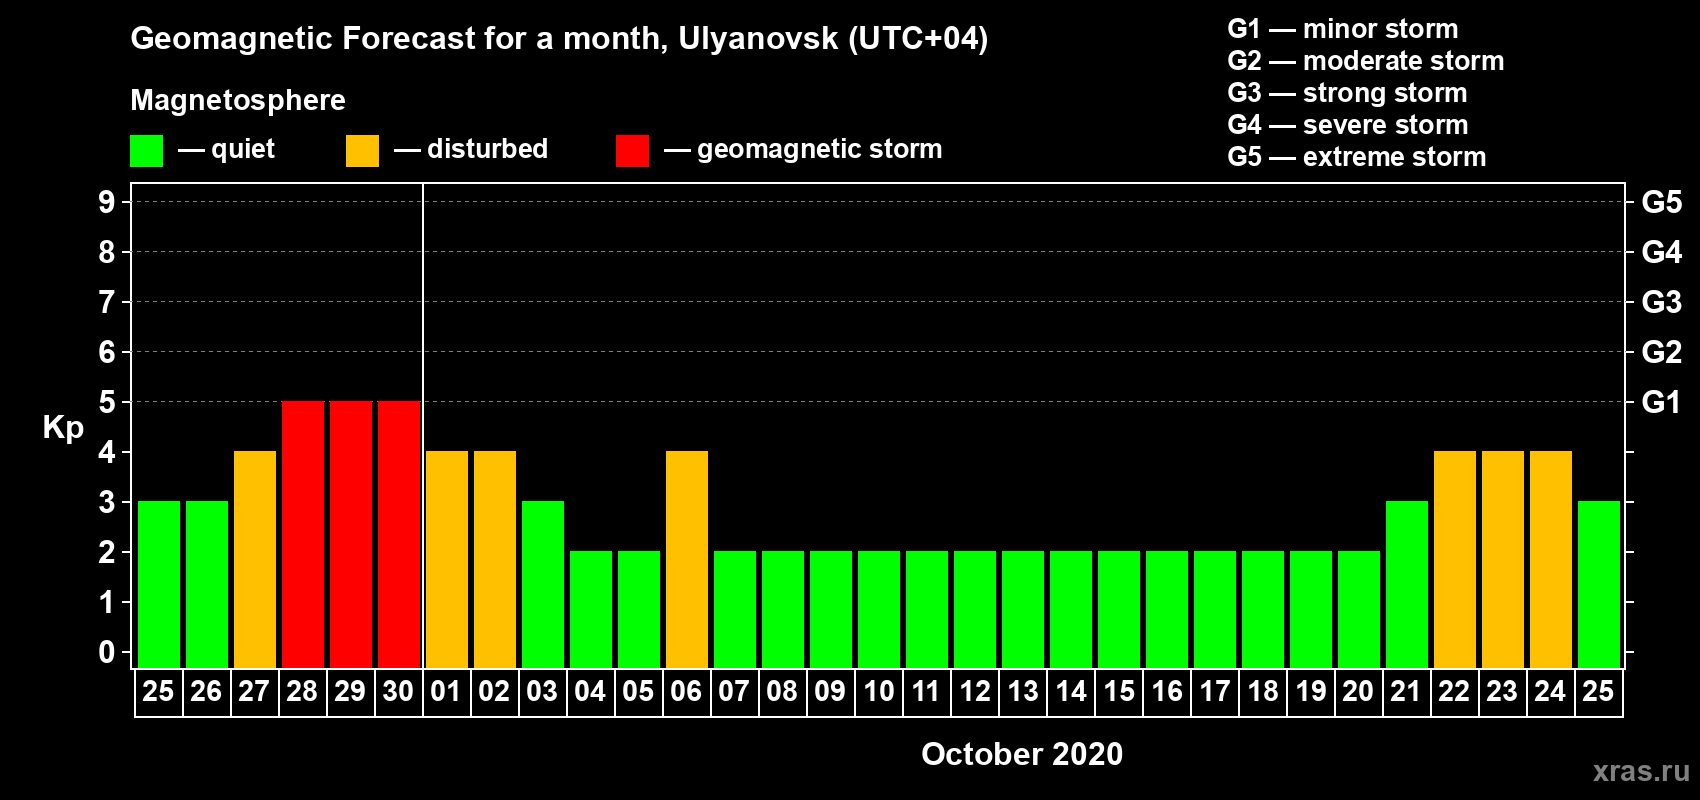
Task: Click the date label '20' on the axis
Action: click(1358, 692)
